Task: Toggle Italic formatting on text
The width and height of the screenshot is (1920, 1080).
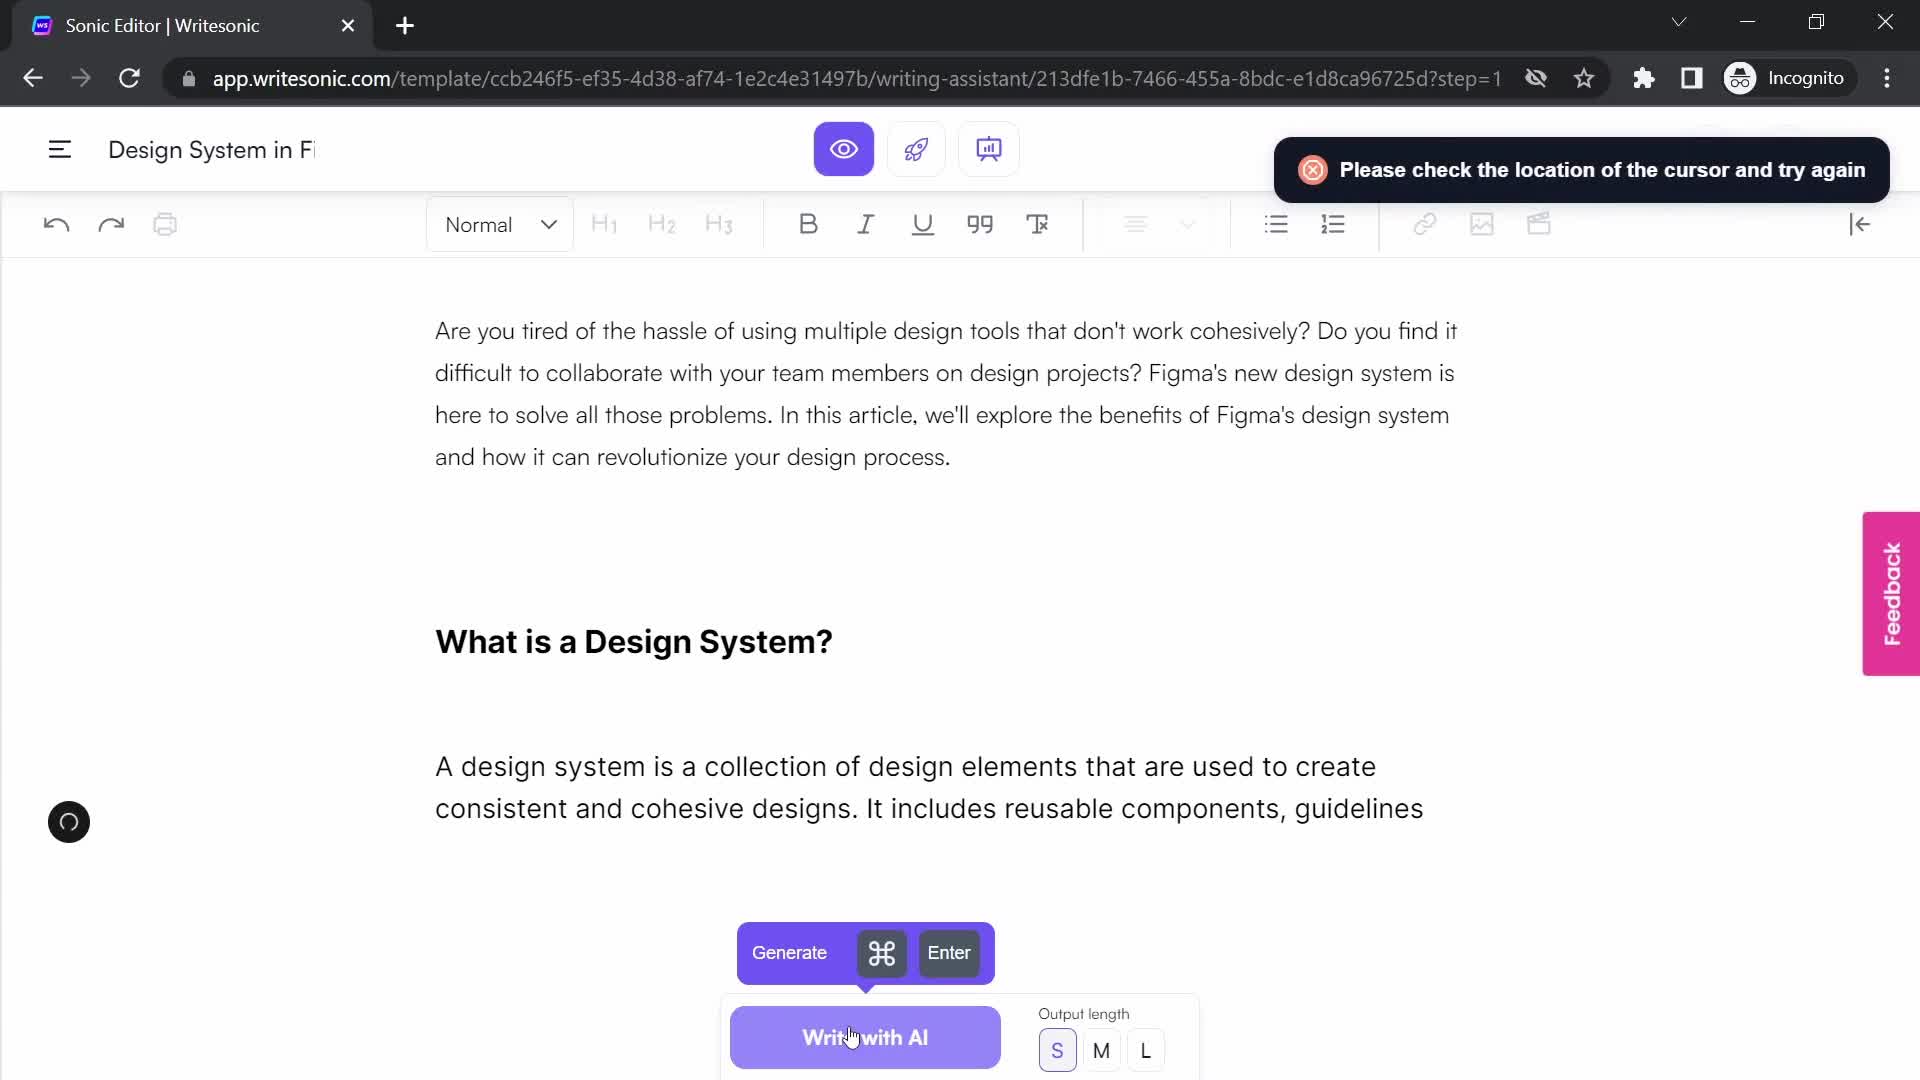Action: click(866, 224)
